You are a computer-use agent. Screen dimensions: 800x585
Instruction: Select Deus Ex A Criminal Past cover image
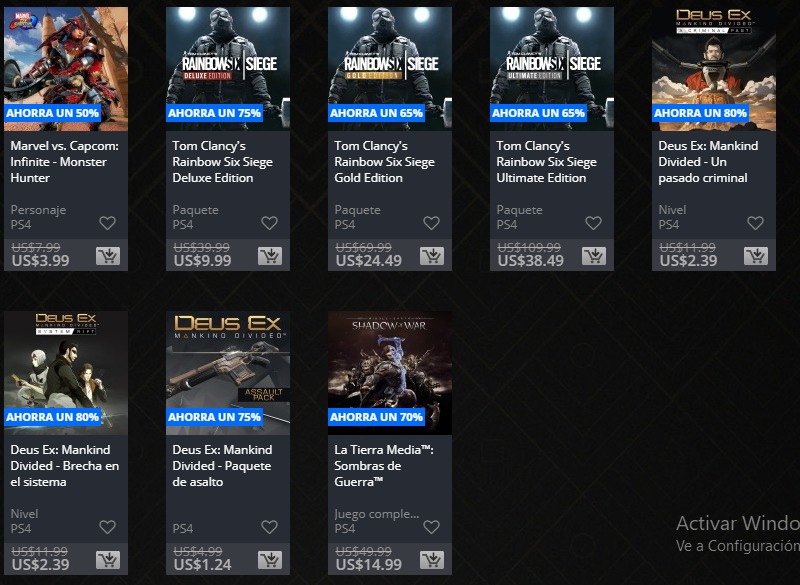(714, 69)
